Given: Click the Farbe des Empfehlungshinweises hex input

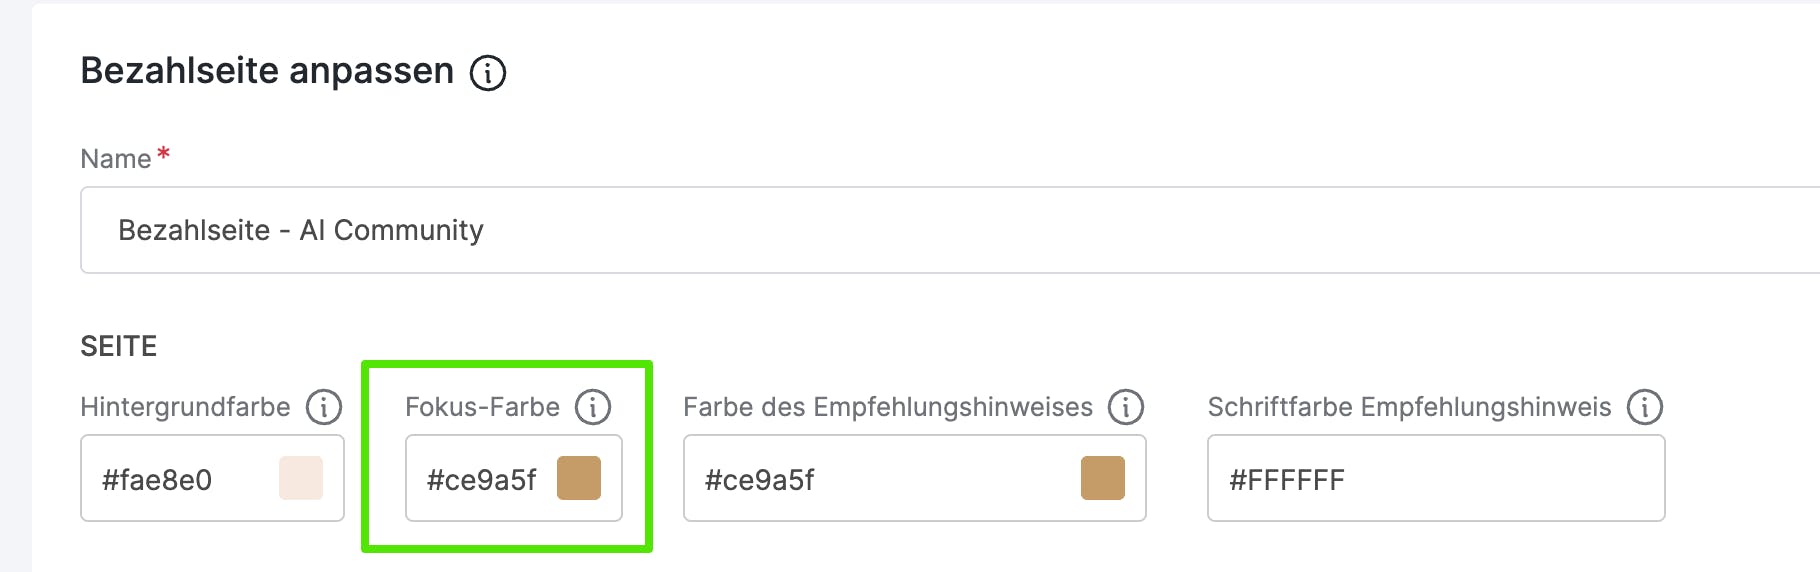Looking at the screenshot, I should click(x=860, y=480).
